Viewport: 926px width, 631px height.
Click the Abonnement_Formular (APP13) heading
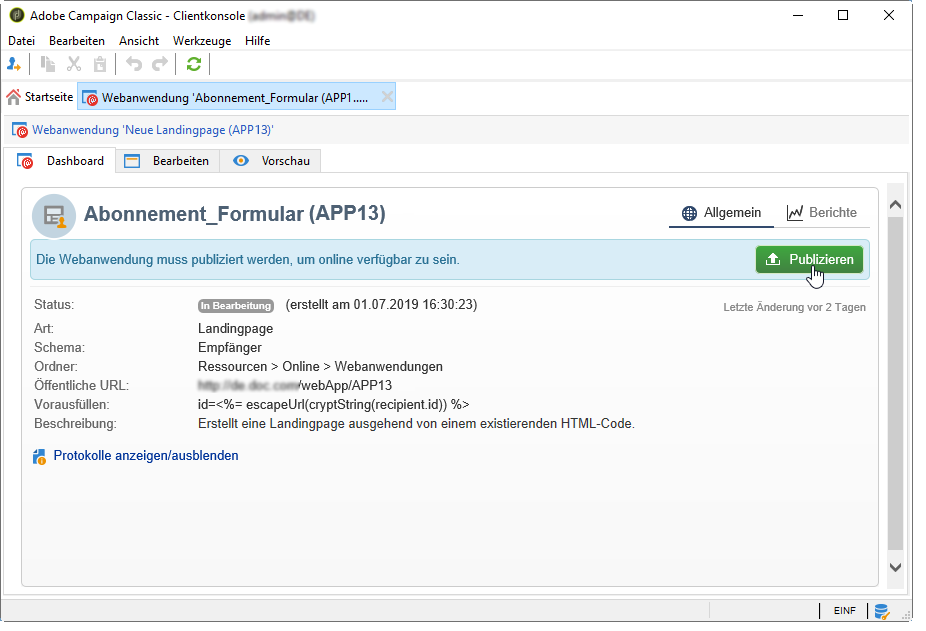(x=234, y=213)
